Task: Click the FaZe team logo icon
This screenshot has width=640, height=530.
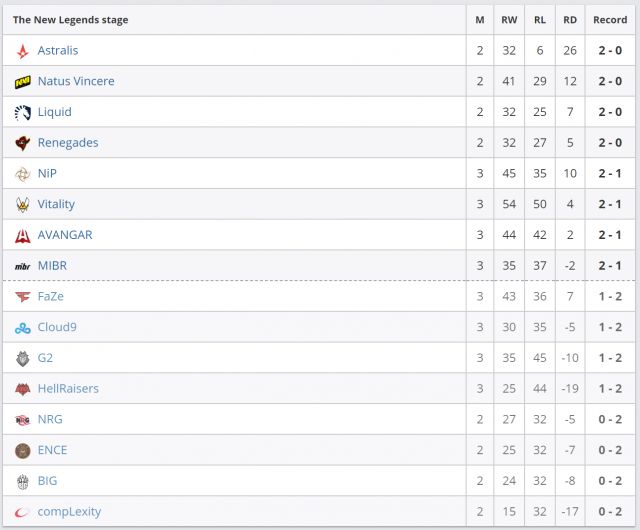Action: click(23, 297)
